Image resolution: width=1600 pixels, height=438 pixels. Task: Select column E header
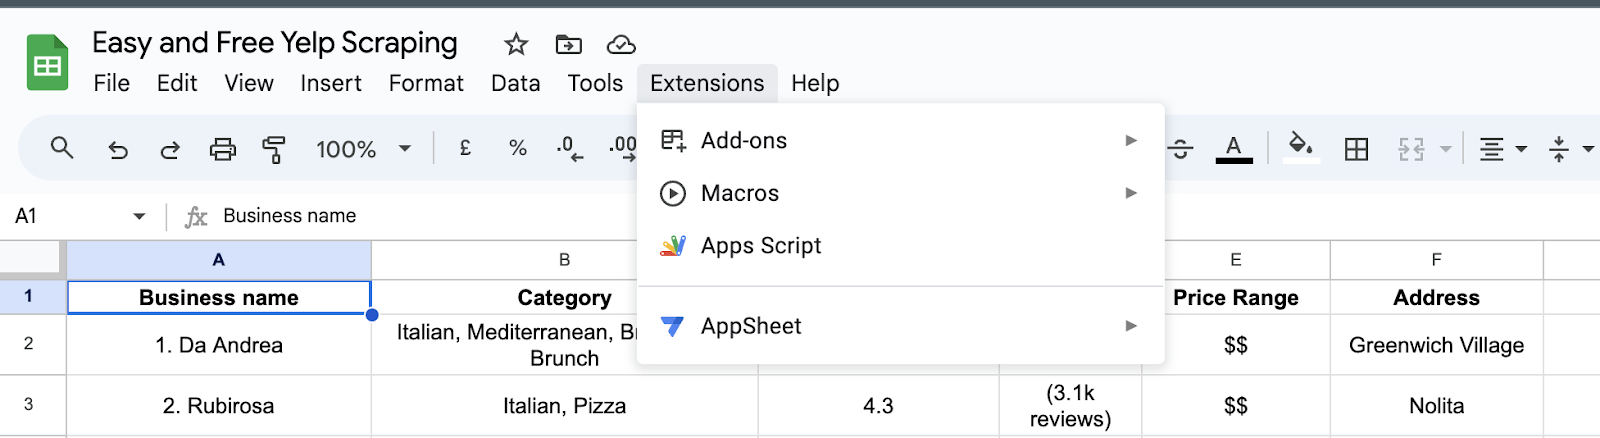point(1236,260)
